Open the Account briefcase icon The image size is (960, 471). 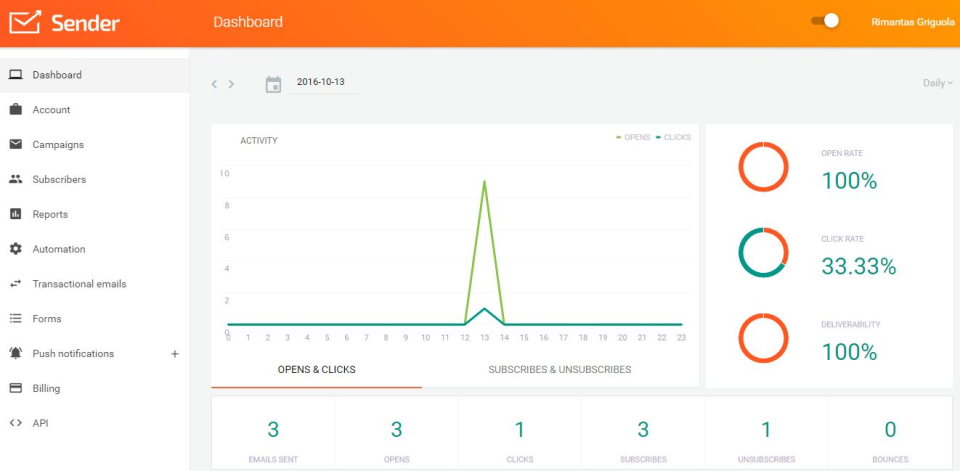click(x=16, y=110)
